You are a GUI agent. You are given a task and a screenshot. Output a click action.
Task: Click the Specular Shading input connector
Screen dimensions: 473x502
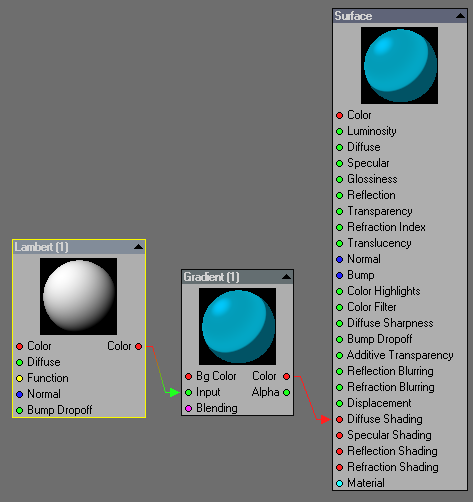tap(339, 435)
